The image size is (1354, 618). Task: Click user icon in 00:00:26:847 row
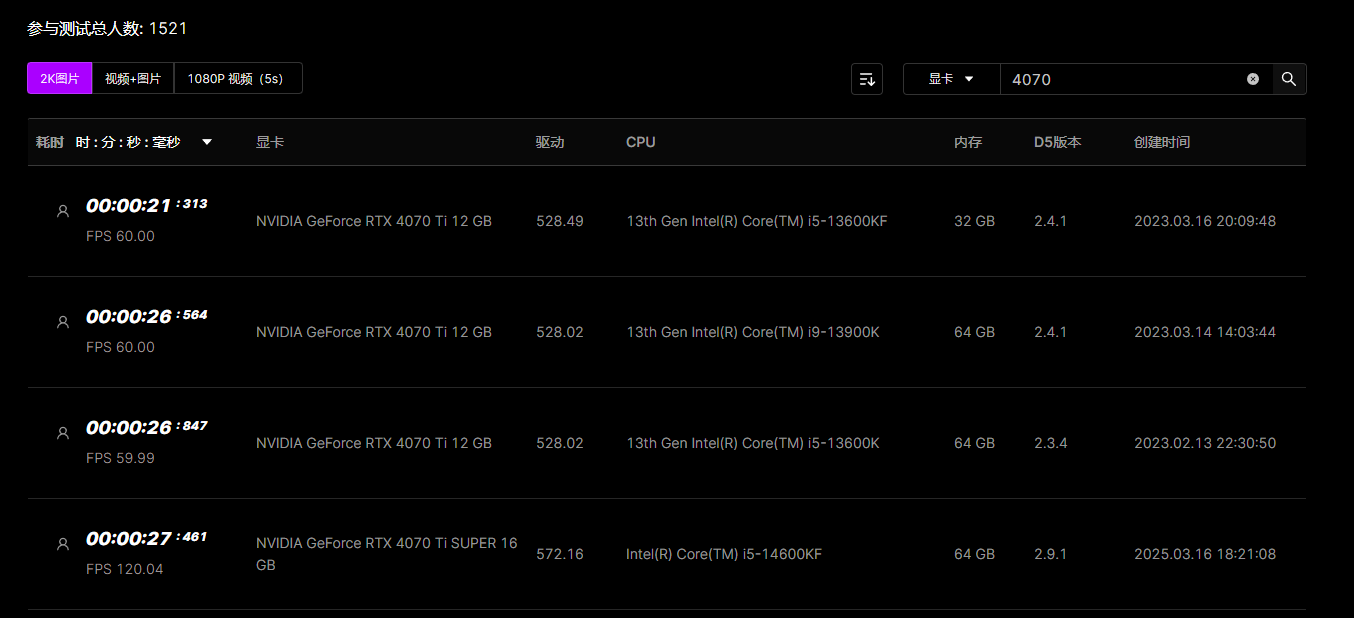[63, 433]
